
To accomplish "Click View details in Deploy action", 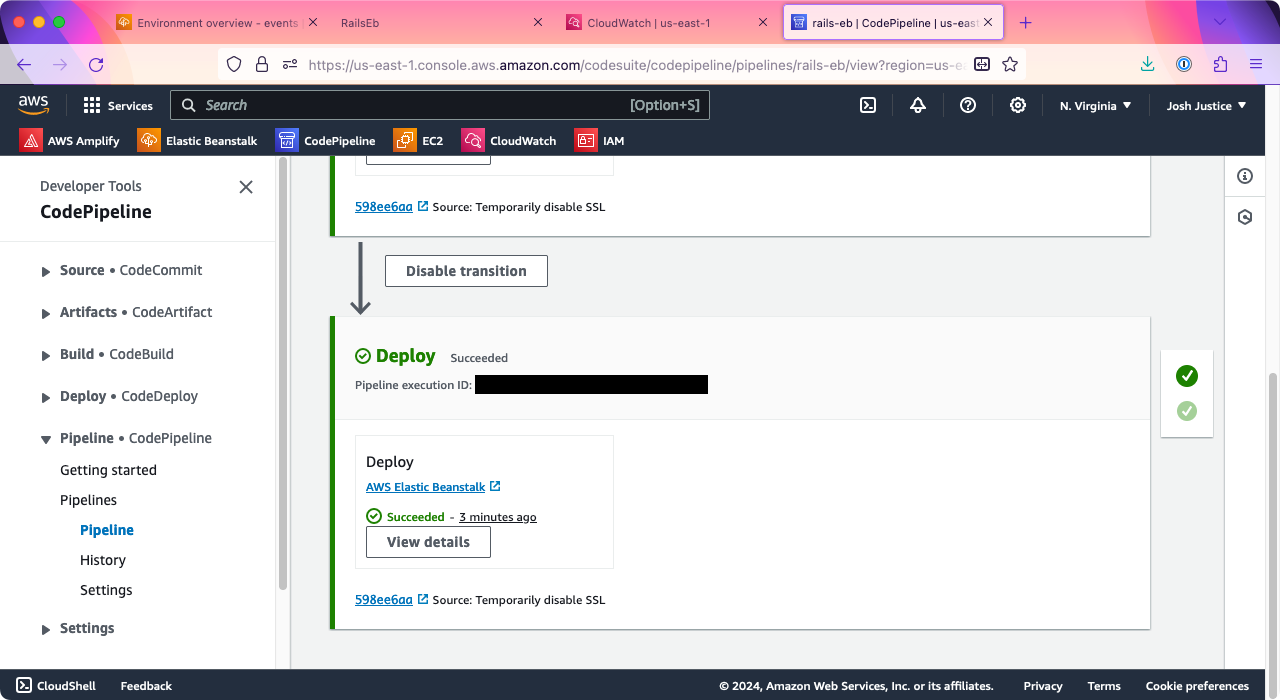I will click(428, 542).
